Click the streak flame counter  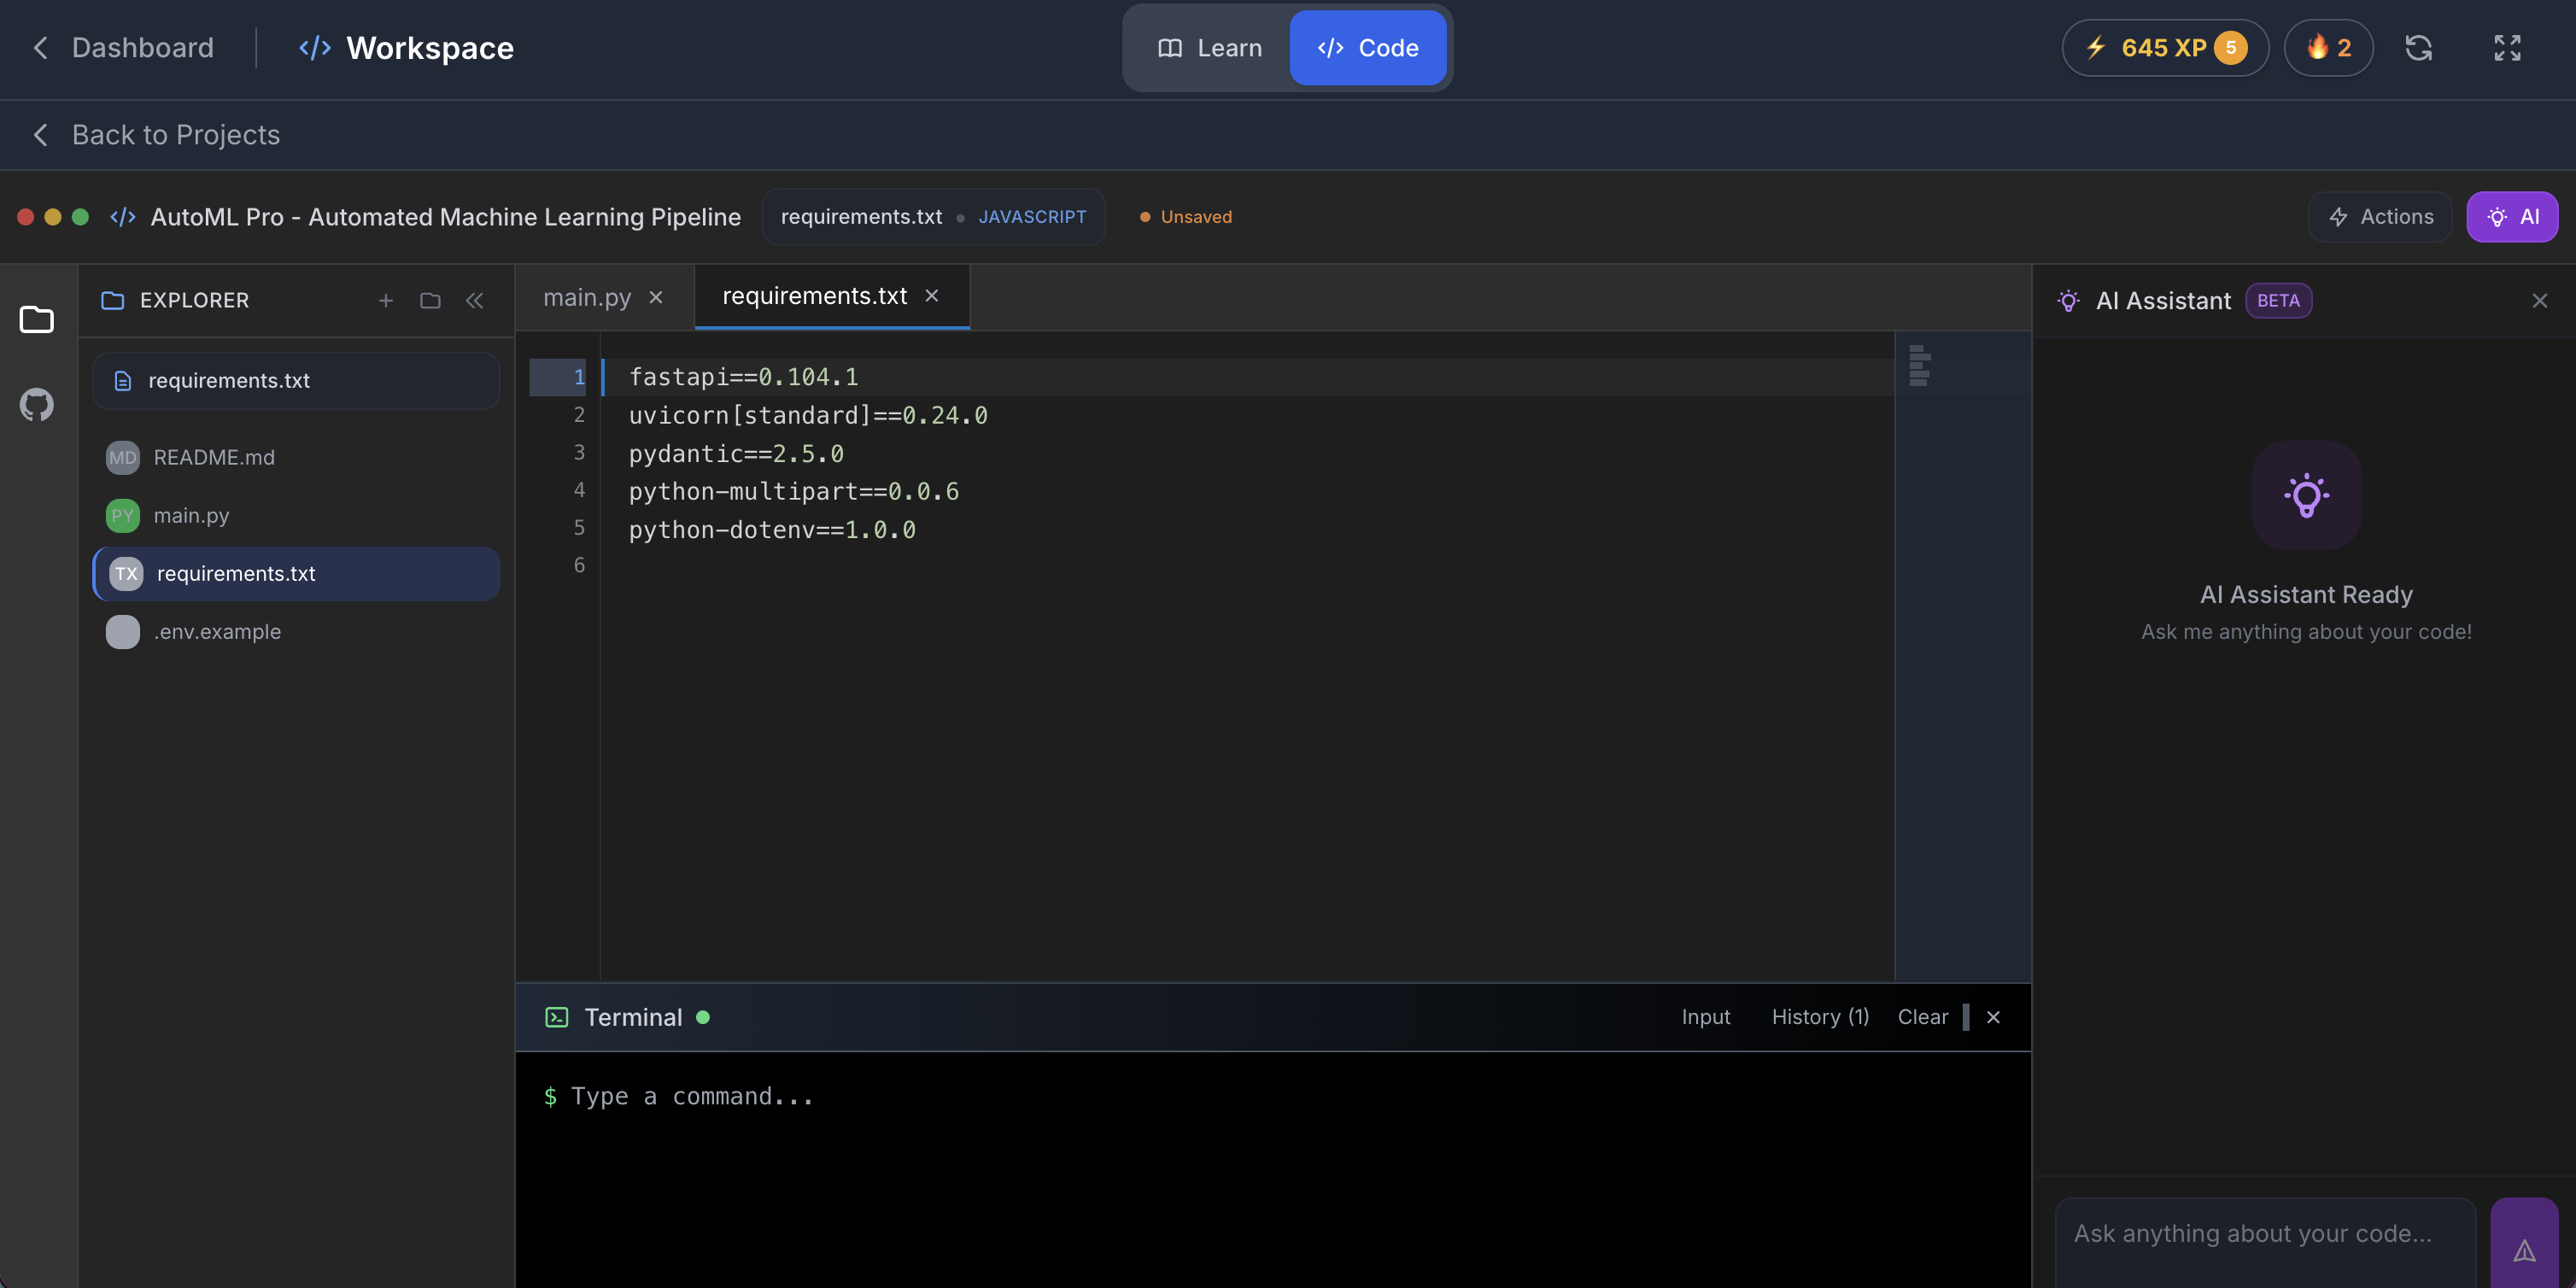(2328, 47)
